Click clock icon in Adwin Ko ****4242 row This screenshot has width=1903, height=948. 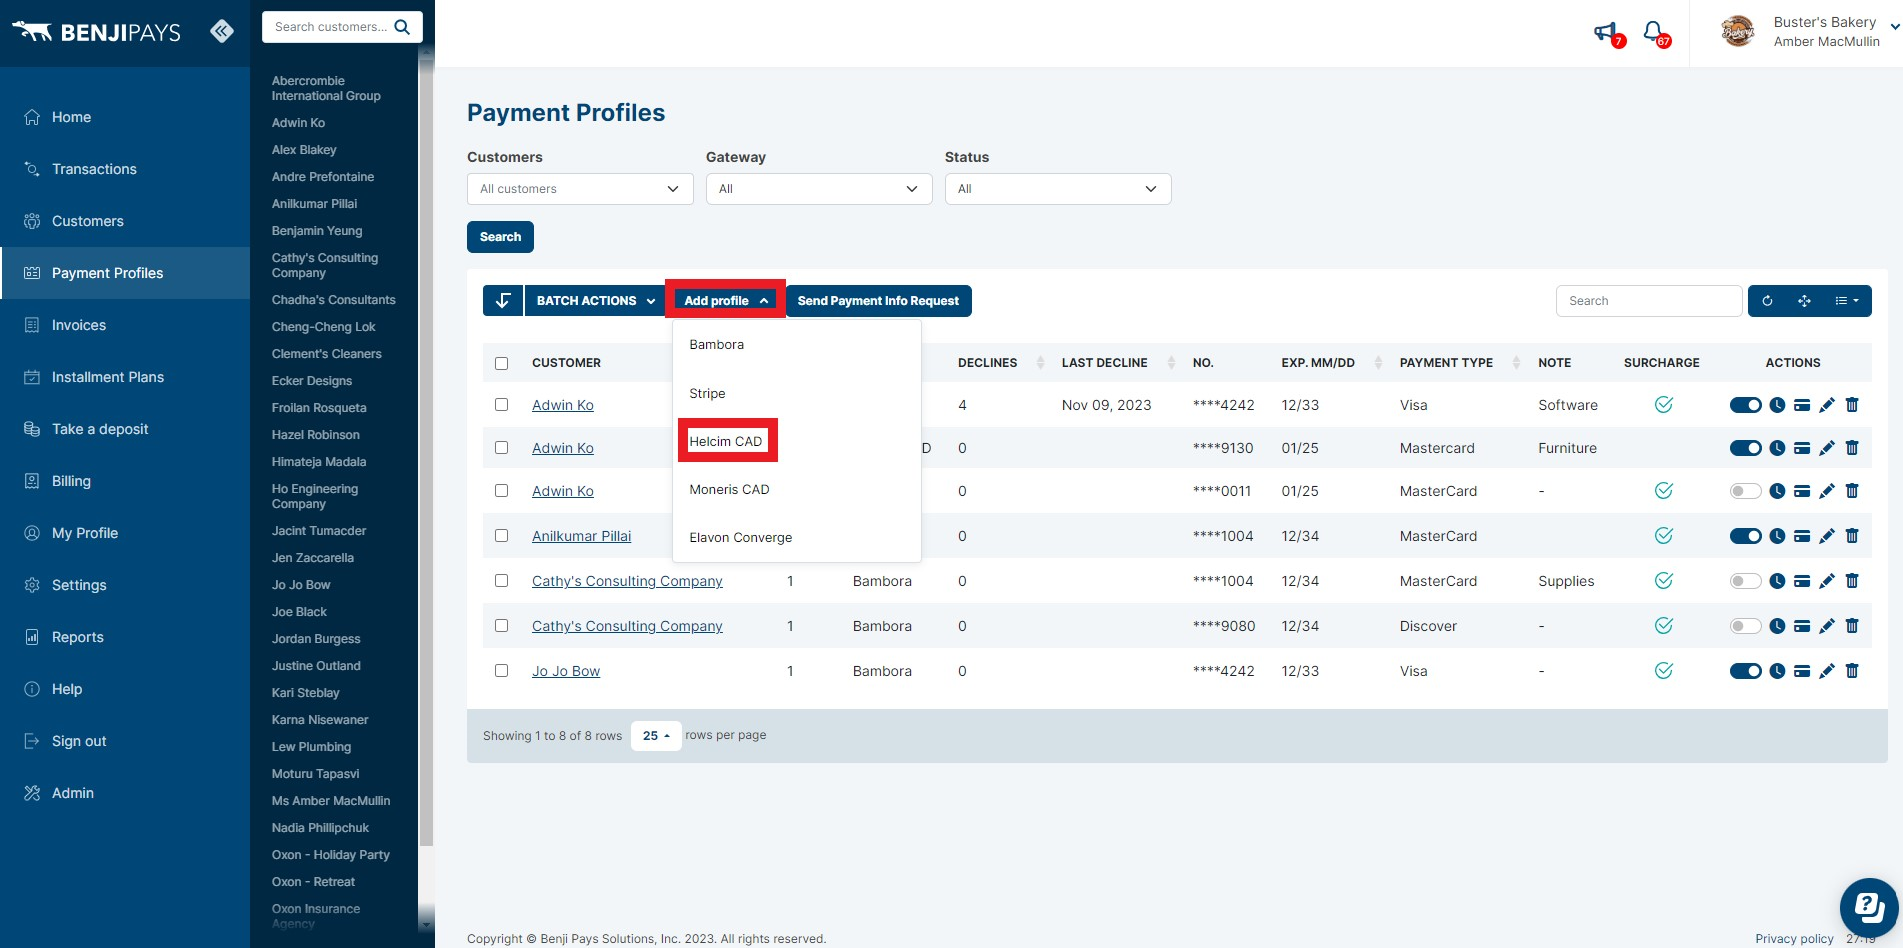click(x=1777, y=405)
